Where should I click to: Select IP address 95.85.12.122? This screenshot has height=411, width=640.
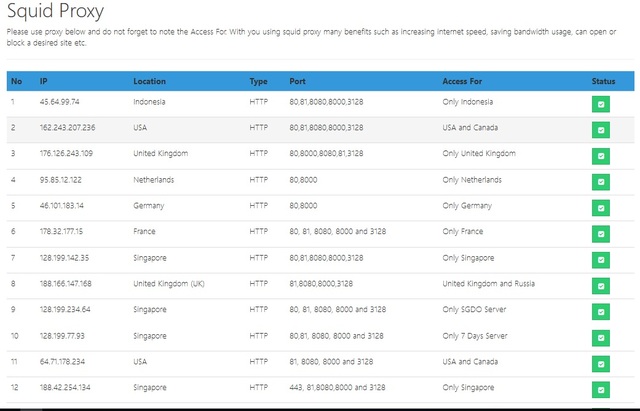click(x=60, y=180)
